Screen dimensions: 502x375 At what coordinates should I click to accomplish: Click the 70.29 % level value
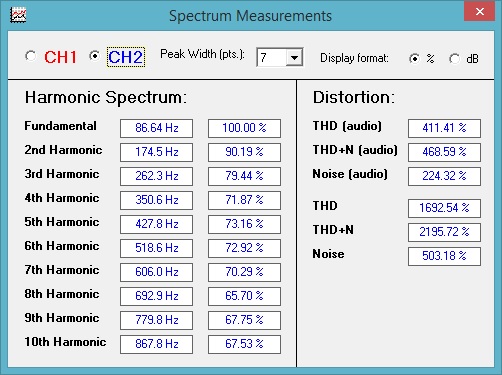244,272
